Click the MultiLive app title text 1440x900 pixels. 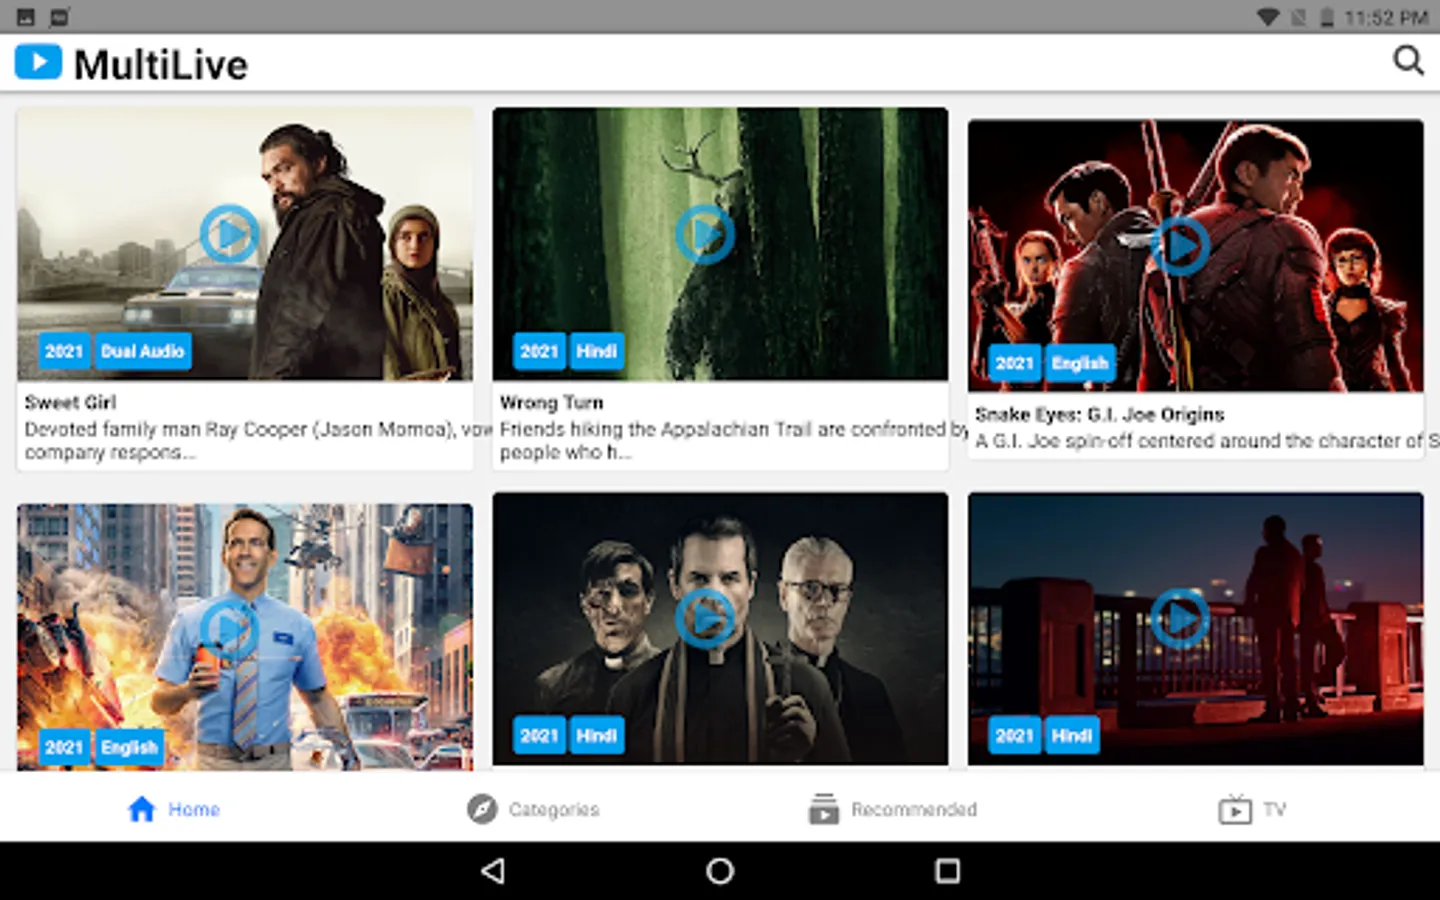[161, 64]
